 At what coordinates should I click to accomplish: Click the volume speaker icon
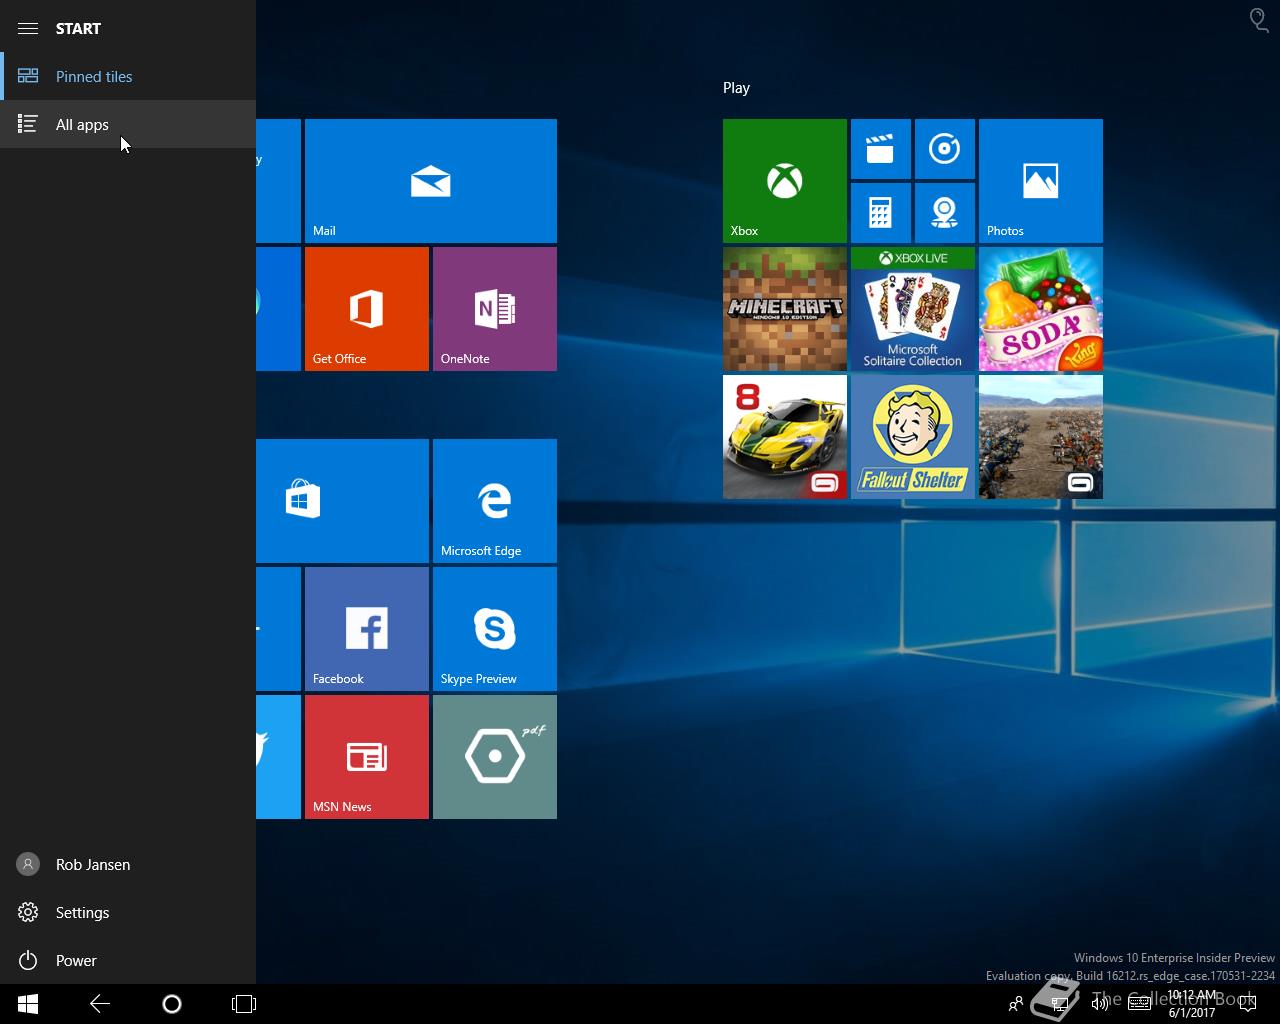(1100, 1004)
